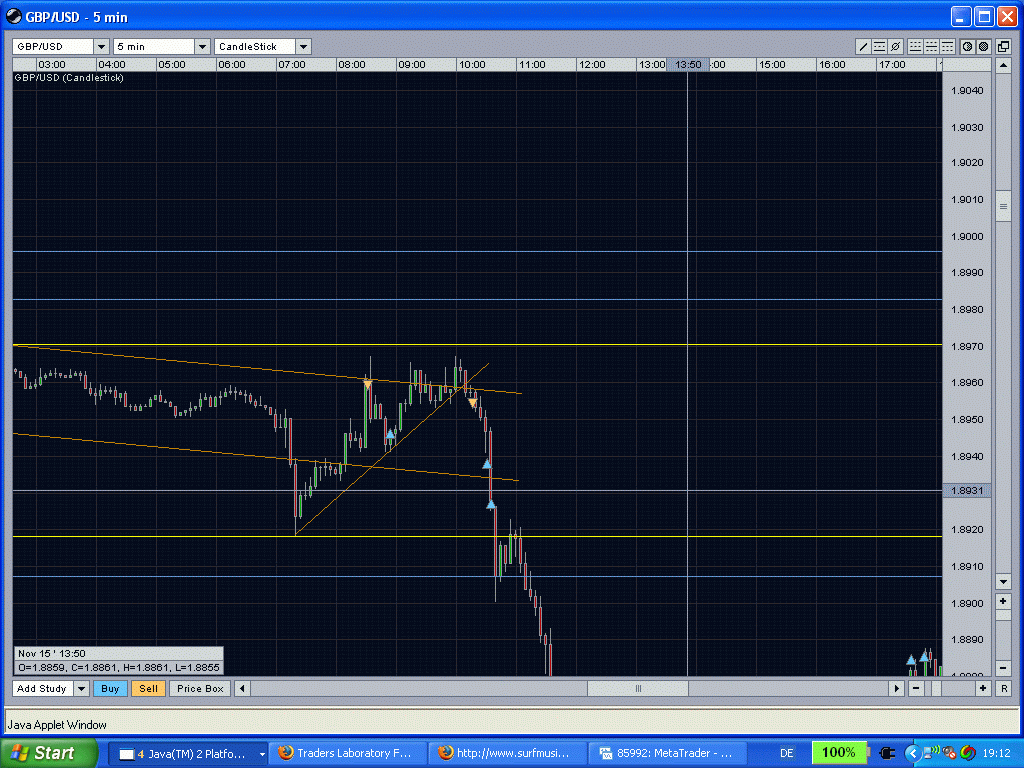Click the highlighted 13:50 time label
The width and height of the screenshot is (1024, 768).
(x=688, y=65)
